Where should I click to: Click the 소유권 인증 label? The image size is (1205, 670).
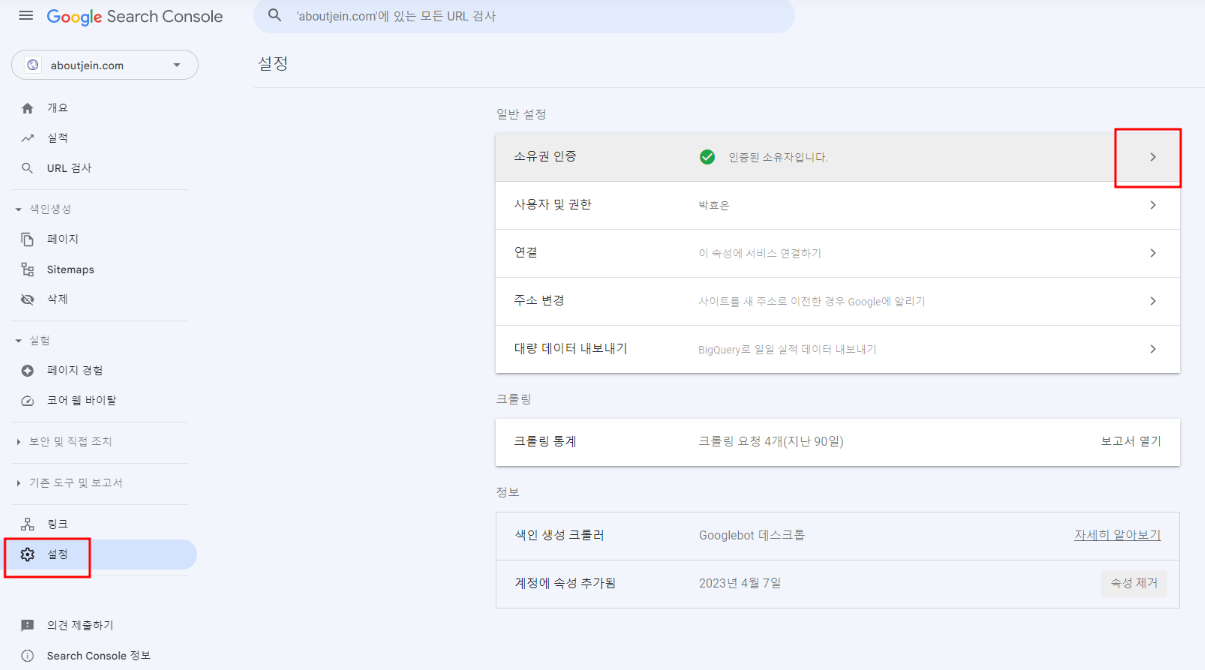545,157
